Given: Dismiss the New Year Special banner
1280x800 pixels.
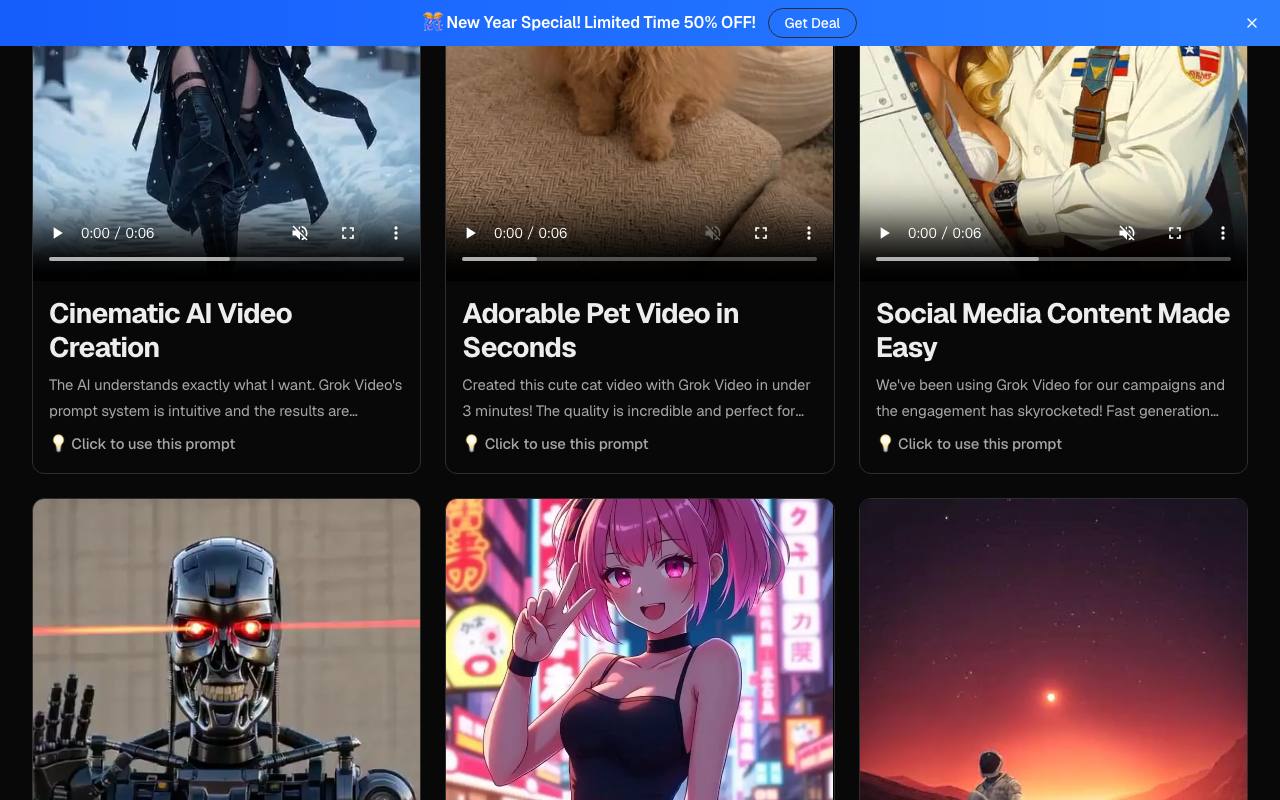Looking at the screenshot, I should (1252, 23).
